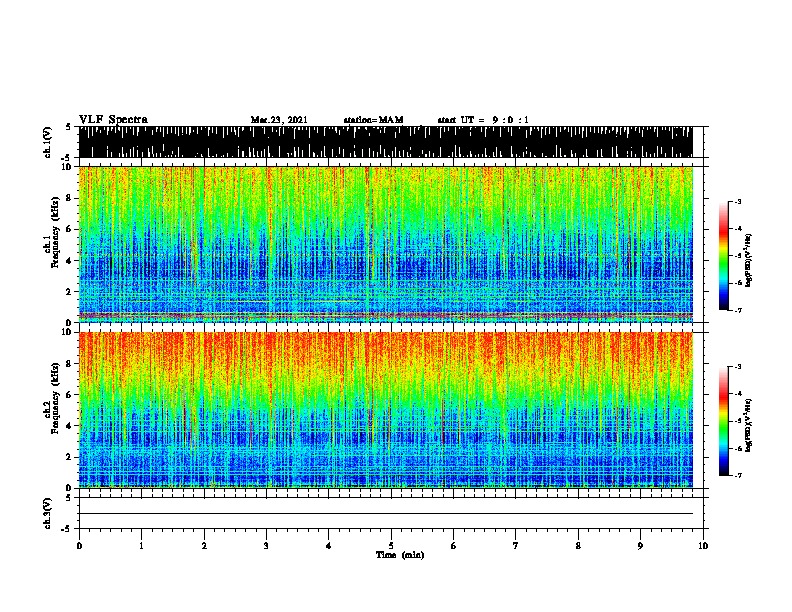Screen dimensions: 792x612
Task: Click the date "Mar.23, 2021" in header
Action: click(x=279, y=120)
